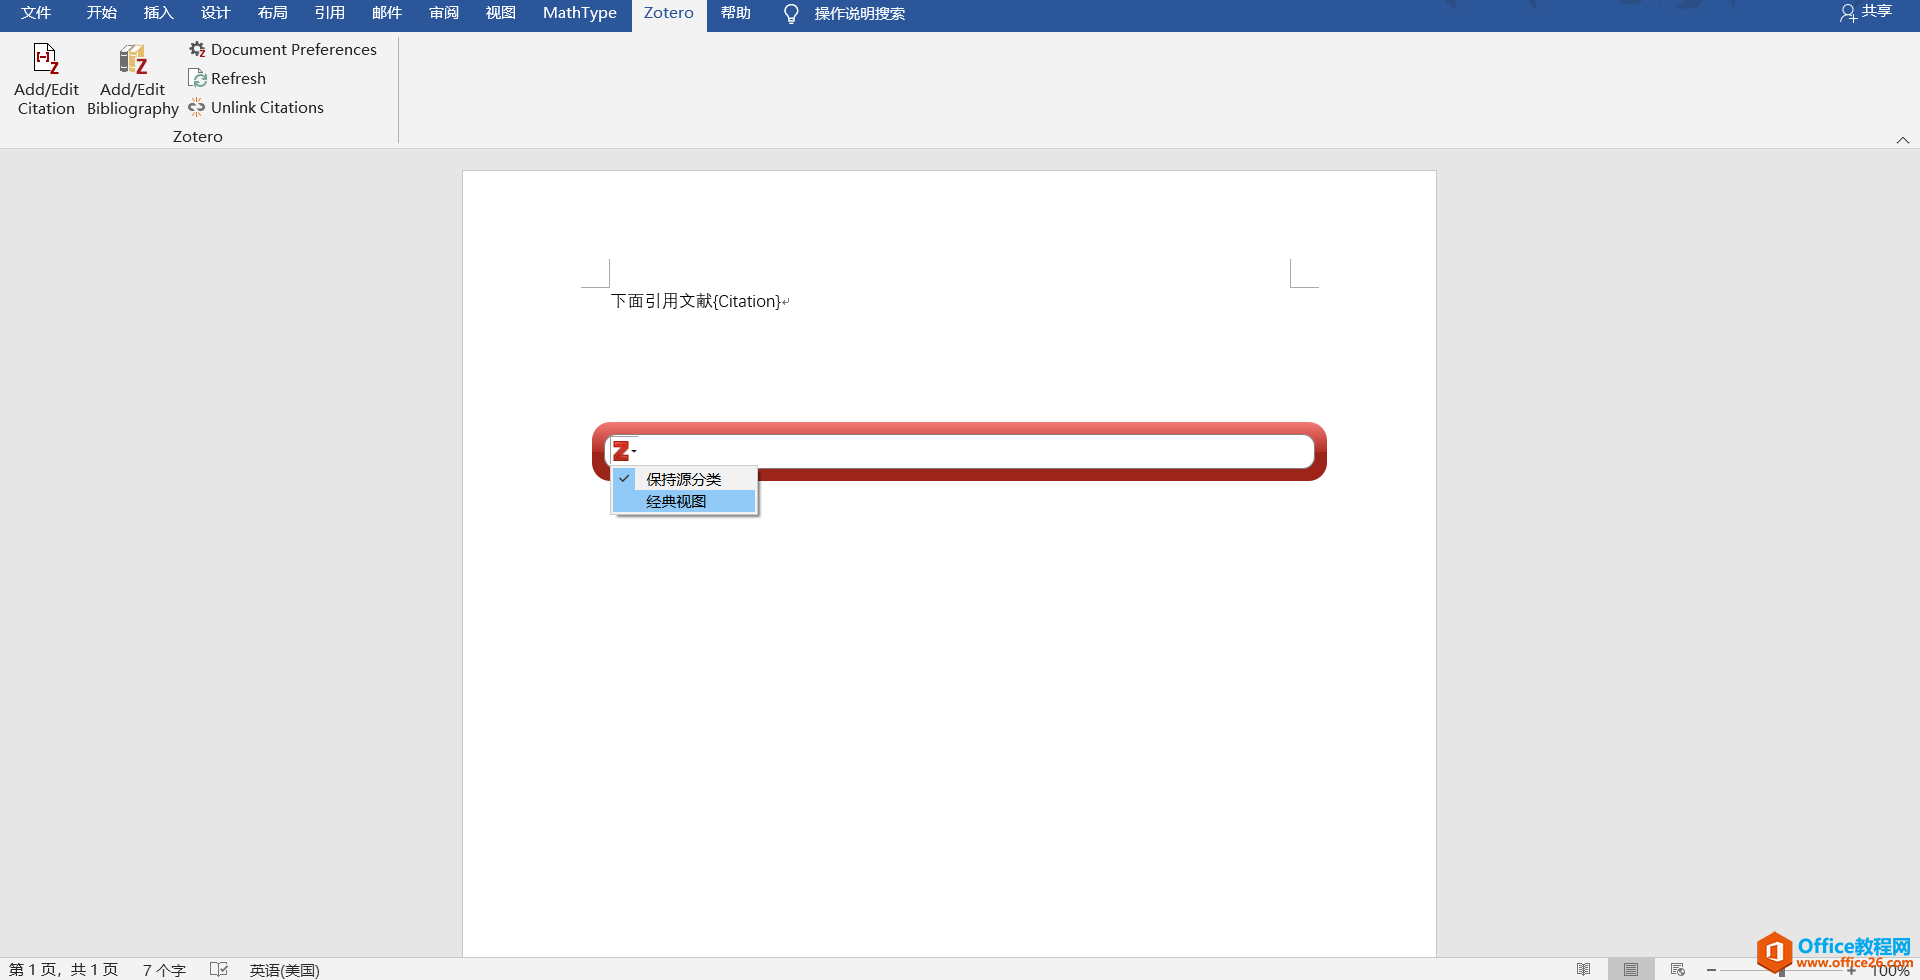Switch to the MathType tab
This screenshot has width=1920, height=980.
[x=580, y=13]
